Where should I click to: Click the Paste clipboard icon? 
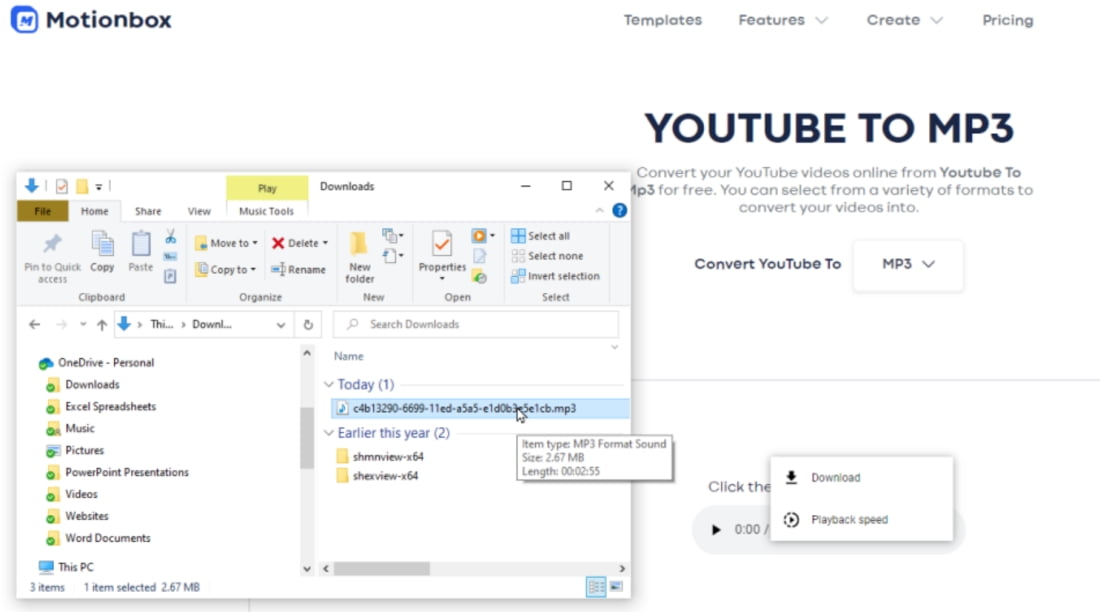tap(141, 244)
